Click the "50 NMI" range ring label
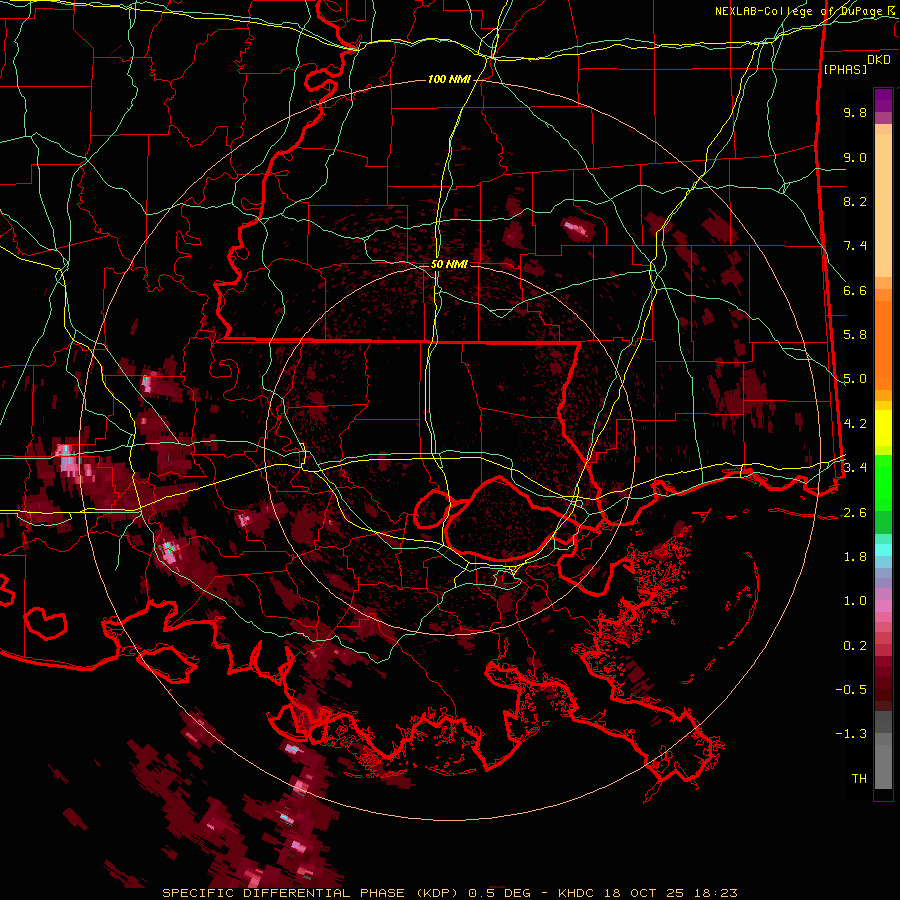This screenshot has width=900, height=900. point(449,265)
